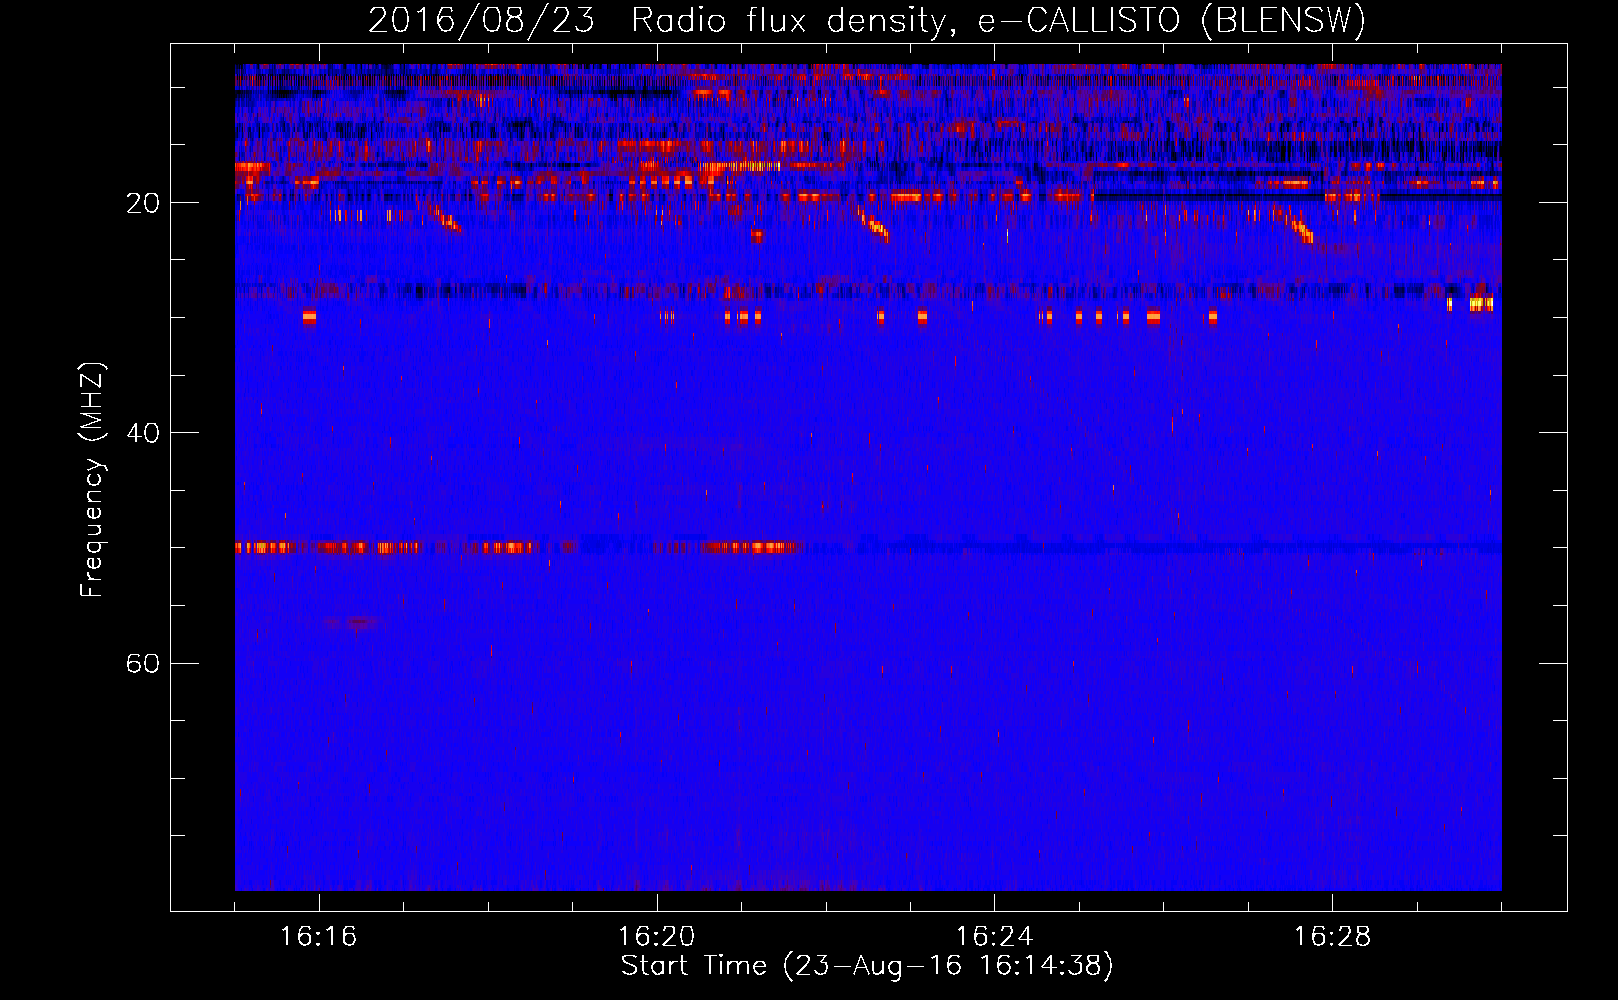Click the Frequency (MHZ) axis label
The height and width of the screenshot is (1000, 1618).
coord(92,480)
